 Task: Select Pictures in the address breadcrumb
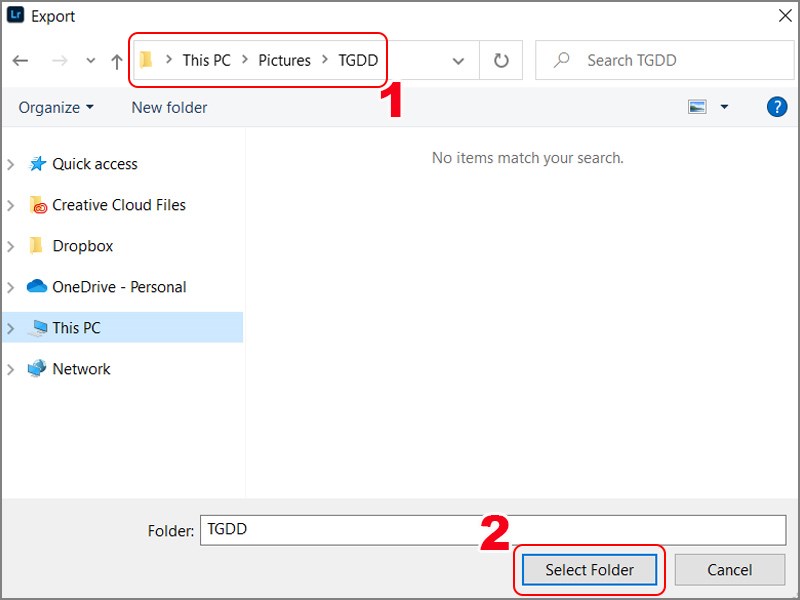coord(284,60)
